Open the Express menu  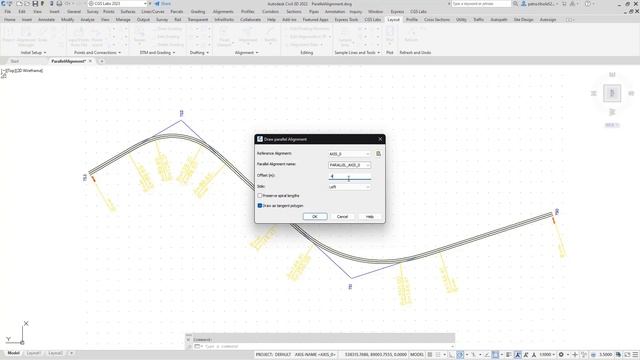pos(397,12)
